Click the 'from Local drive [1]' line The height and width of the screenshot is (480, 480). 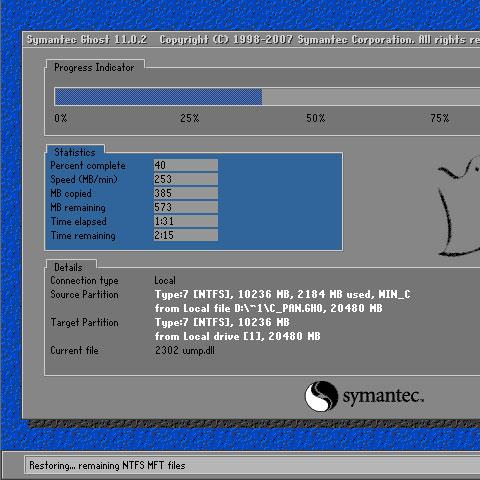(x=238, y=336)
